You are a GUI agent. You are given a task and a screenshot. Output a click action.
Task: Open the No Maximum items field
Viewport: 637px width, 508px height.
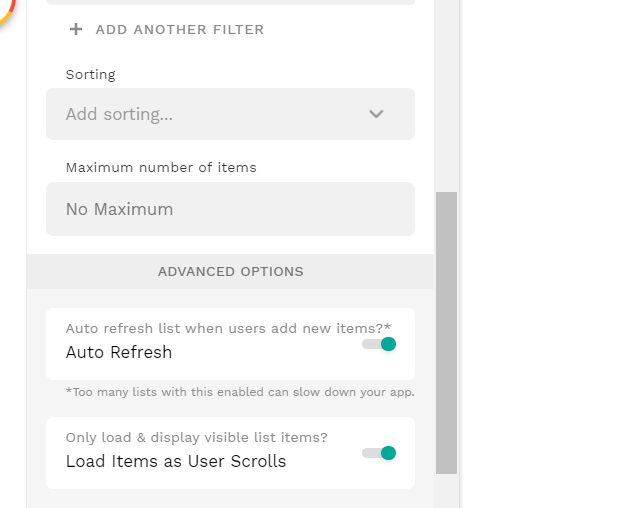click(230, 209)
